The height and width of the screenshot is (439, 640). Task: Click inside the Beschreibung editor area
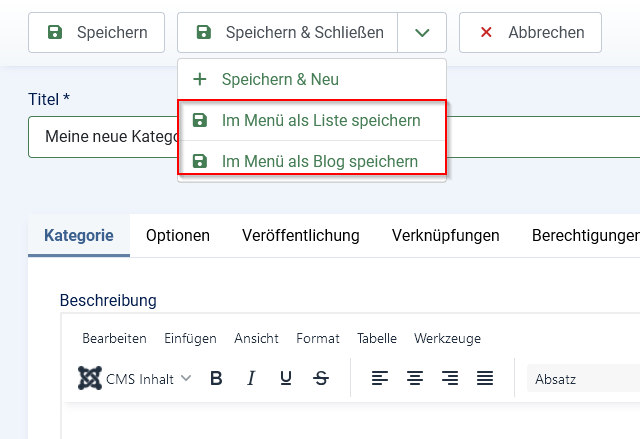pyautogui.click(x=351, y=421)
